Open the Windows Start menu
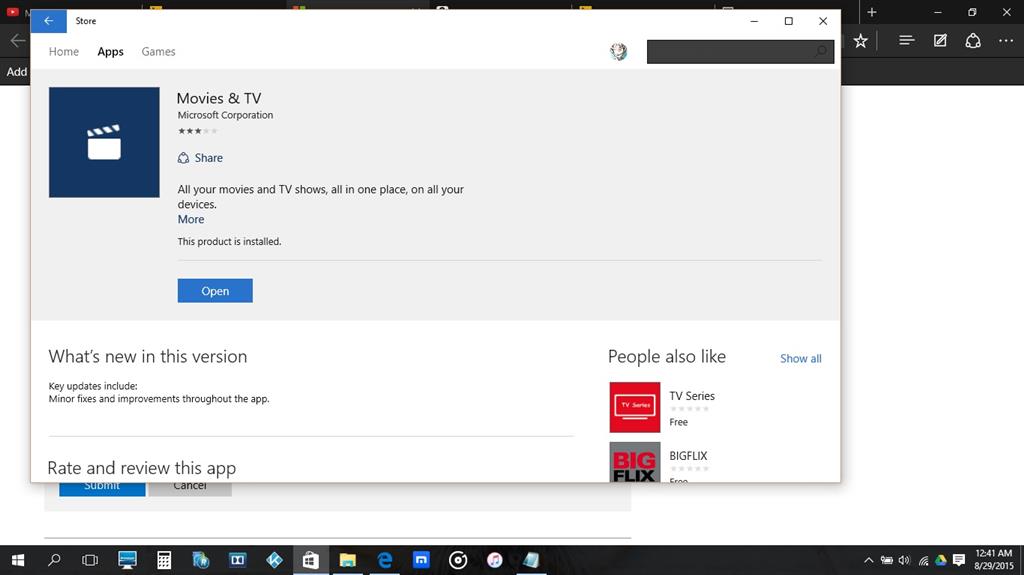Screen dimensions: 1024x575 point(18,560)
